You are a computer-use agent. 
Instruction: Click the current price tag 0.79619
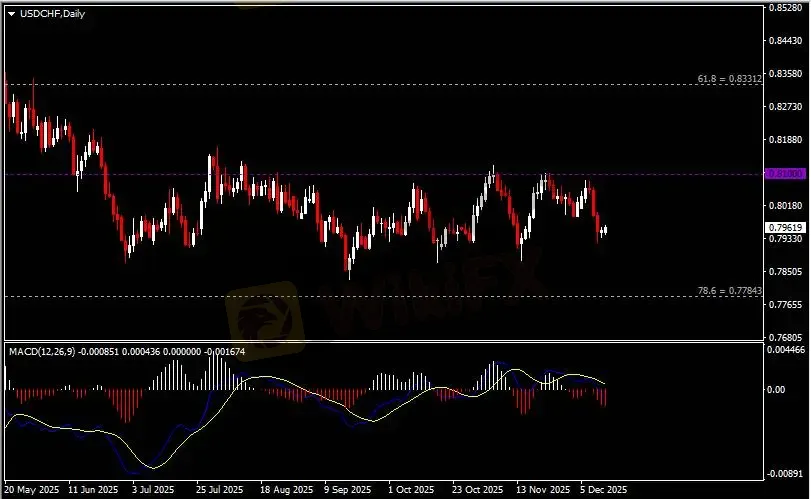[x=785, y=228]
